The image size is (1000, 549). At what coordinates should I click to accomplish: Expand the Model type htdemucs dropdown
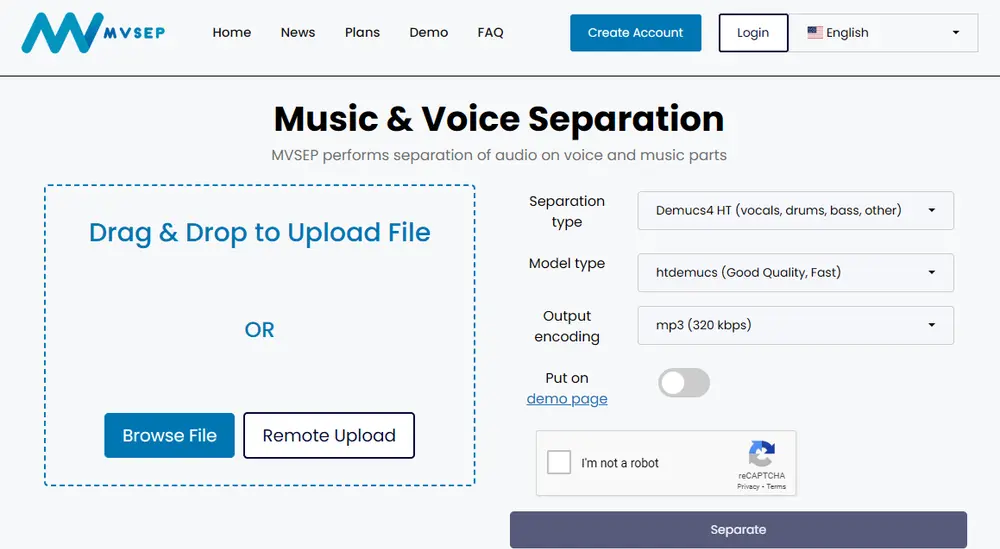795,272
